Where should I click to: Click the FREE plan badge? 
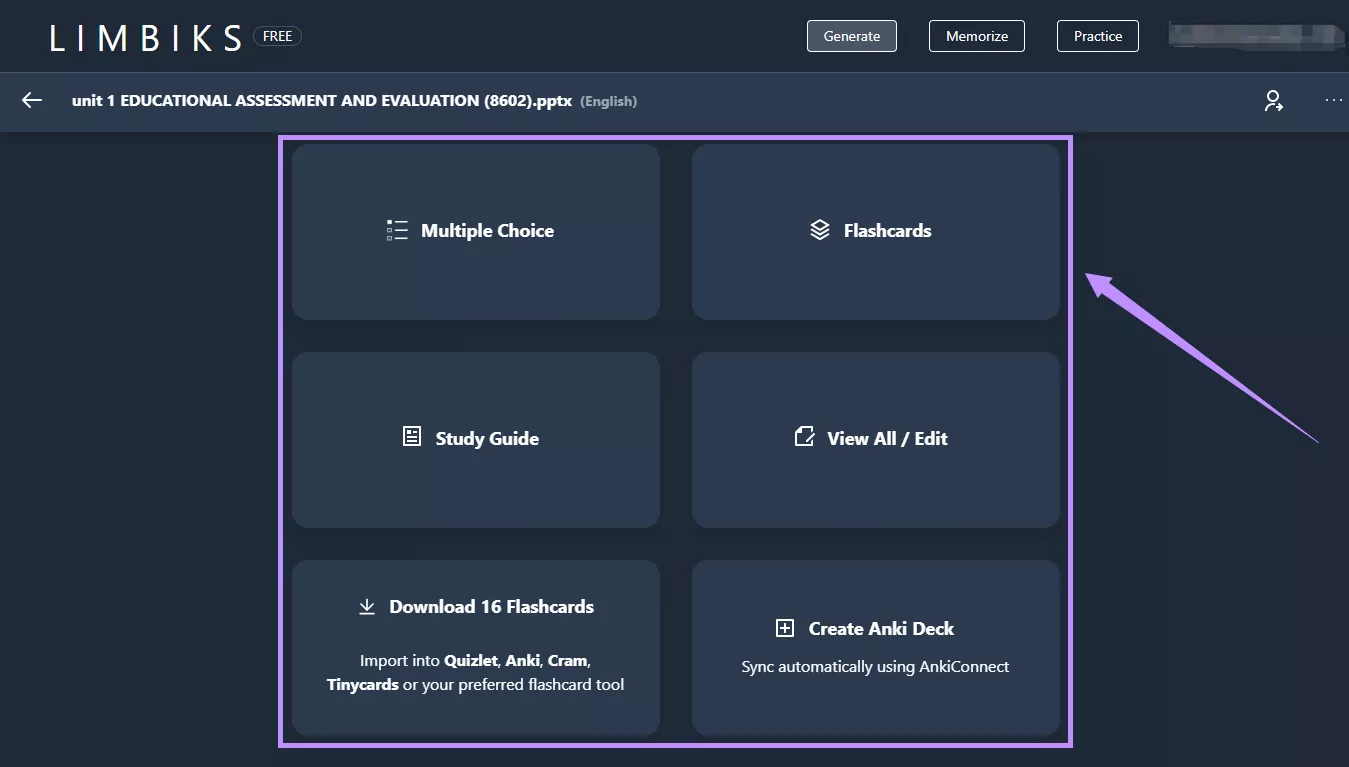pos(277,35)
